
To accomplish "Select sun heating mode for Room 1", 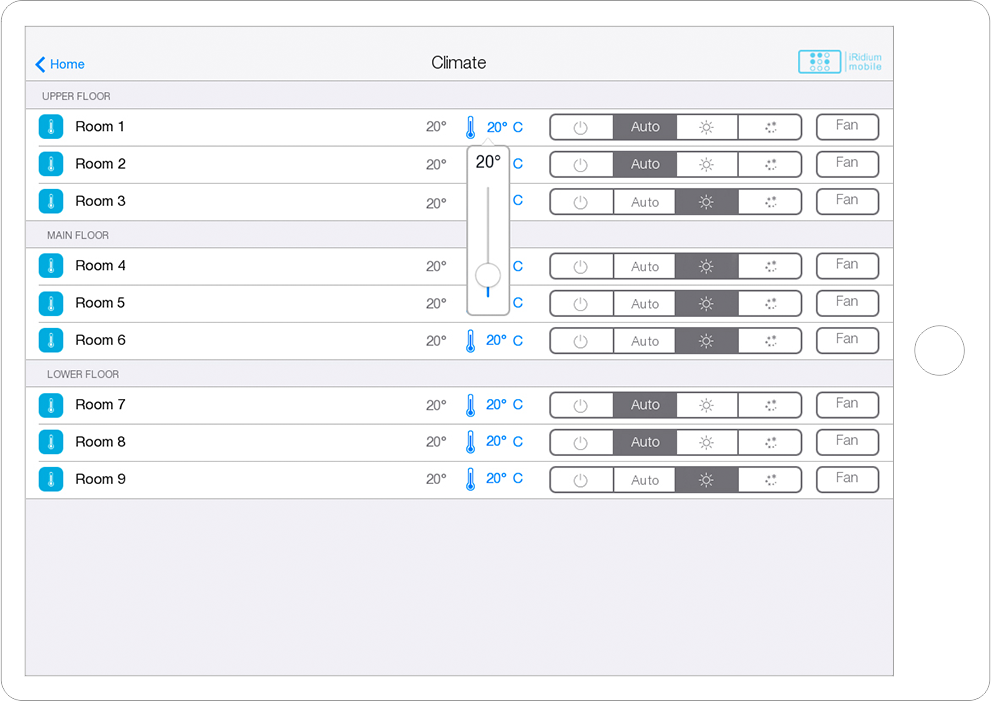I will coord(706,127).
